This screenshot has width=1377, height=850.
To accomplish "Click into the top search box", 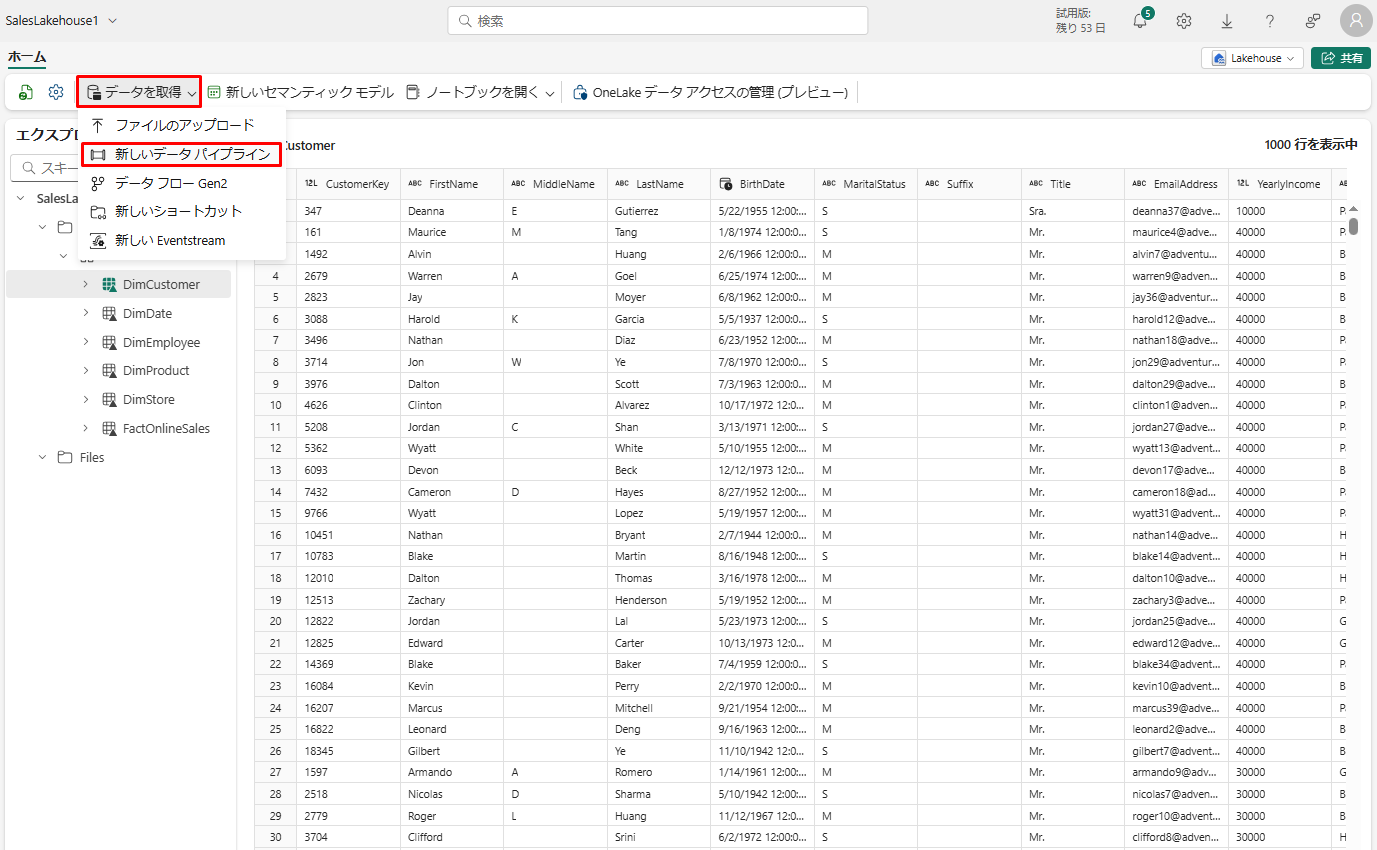I will click(x=657, y=21).
